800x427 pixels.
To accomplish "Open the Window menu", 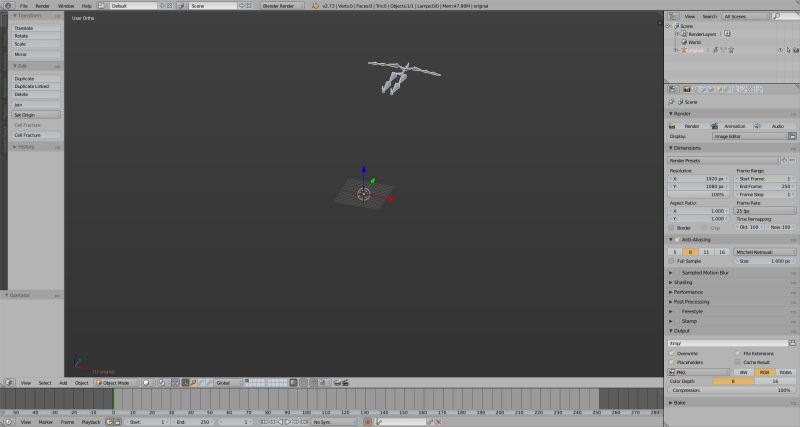I will tap(66, 6).
